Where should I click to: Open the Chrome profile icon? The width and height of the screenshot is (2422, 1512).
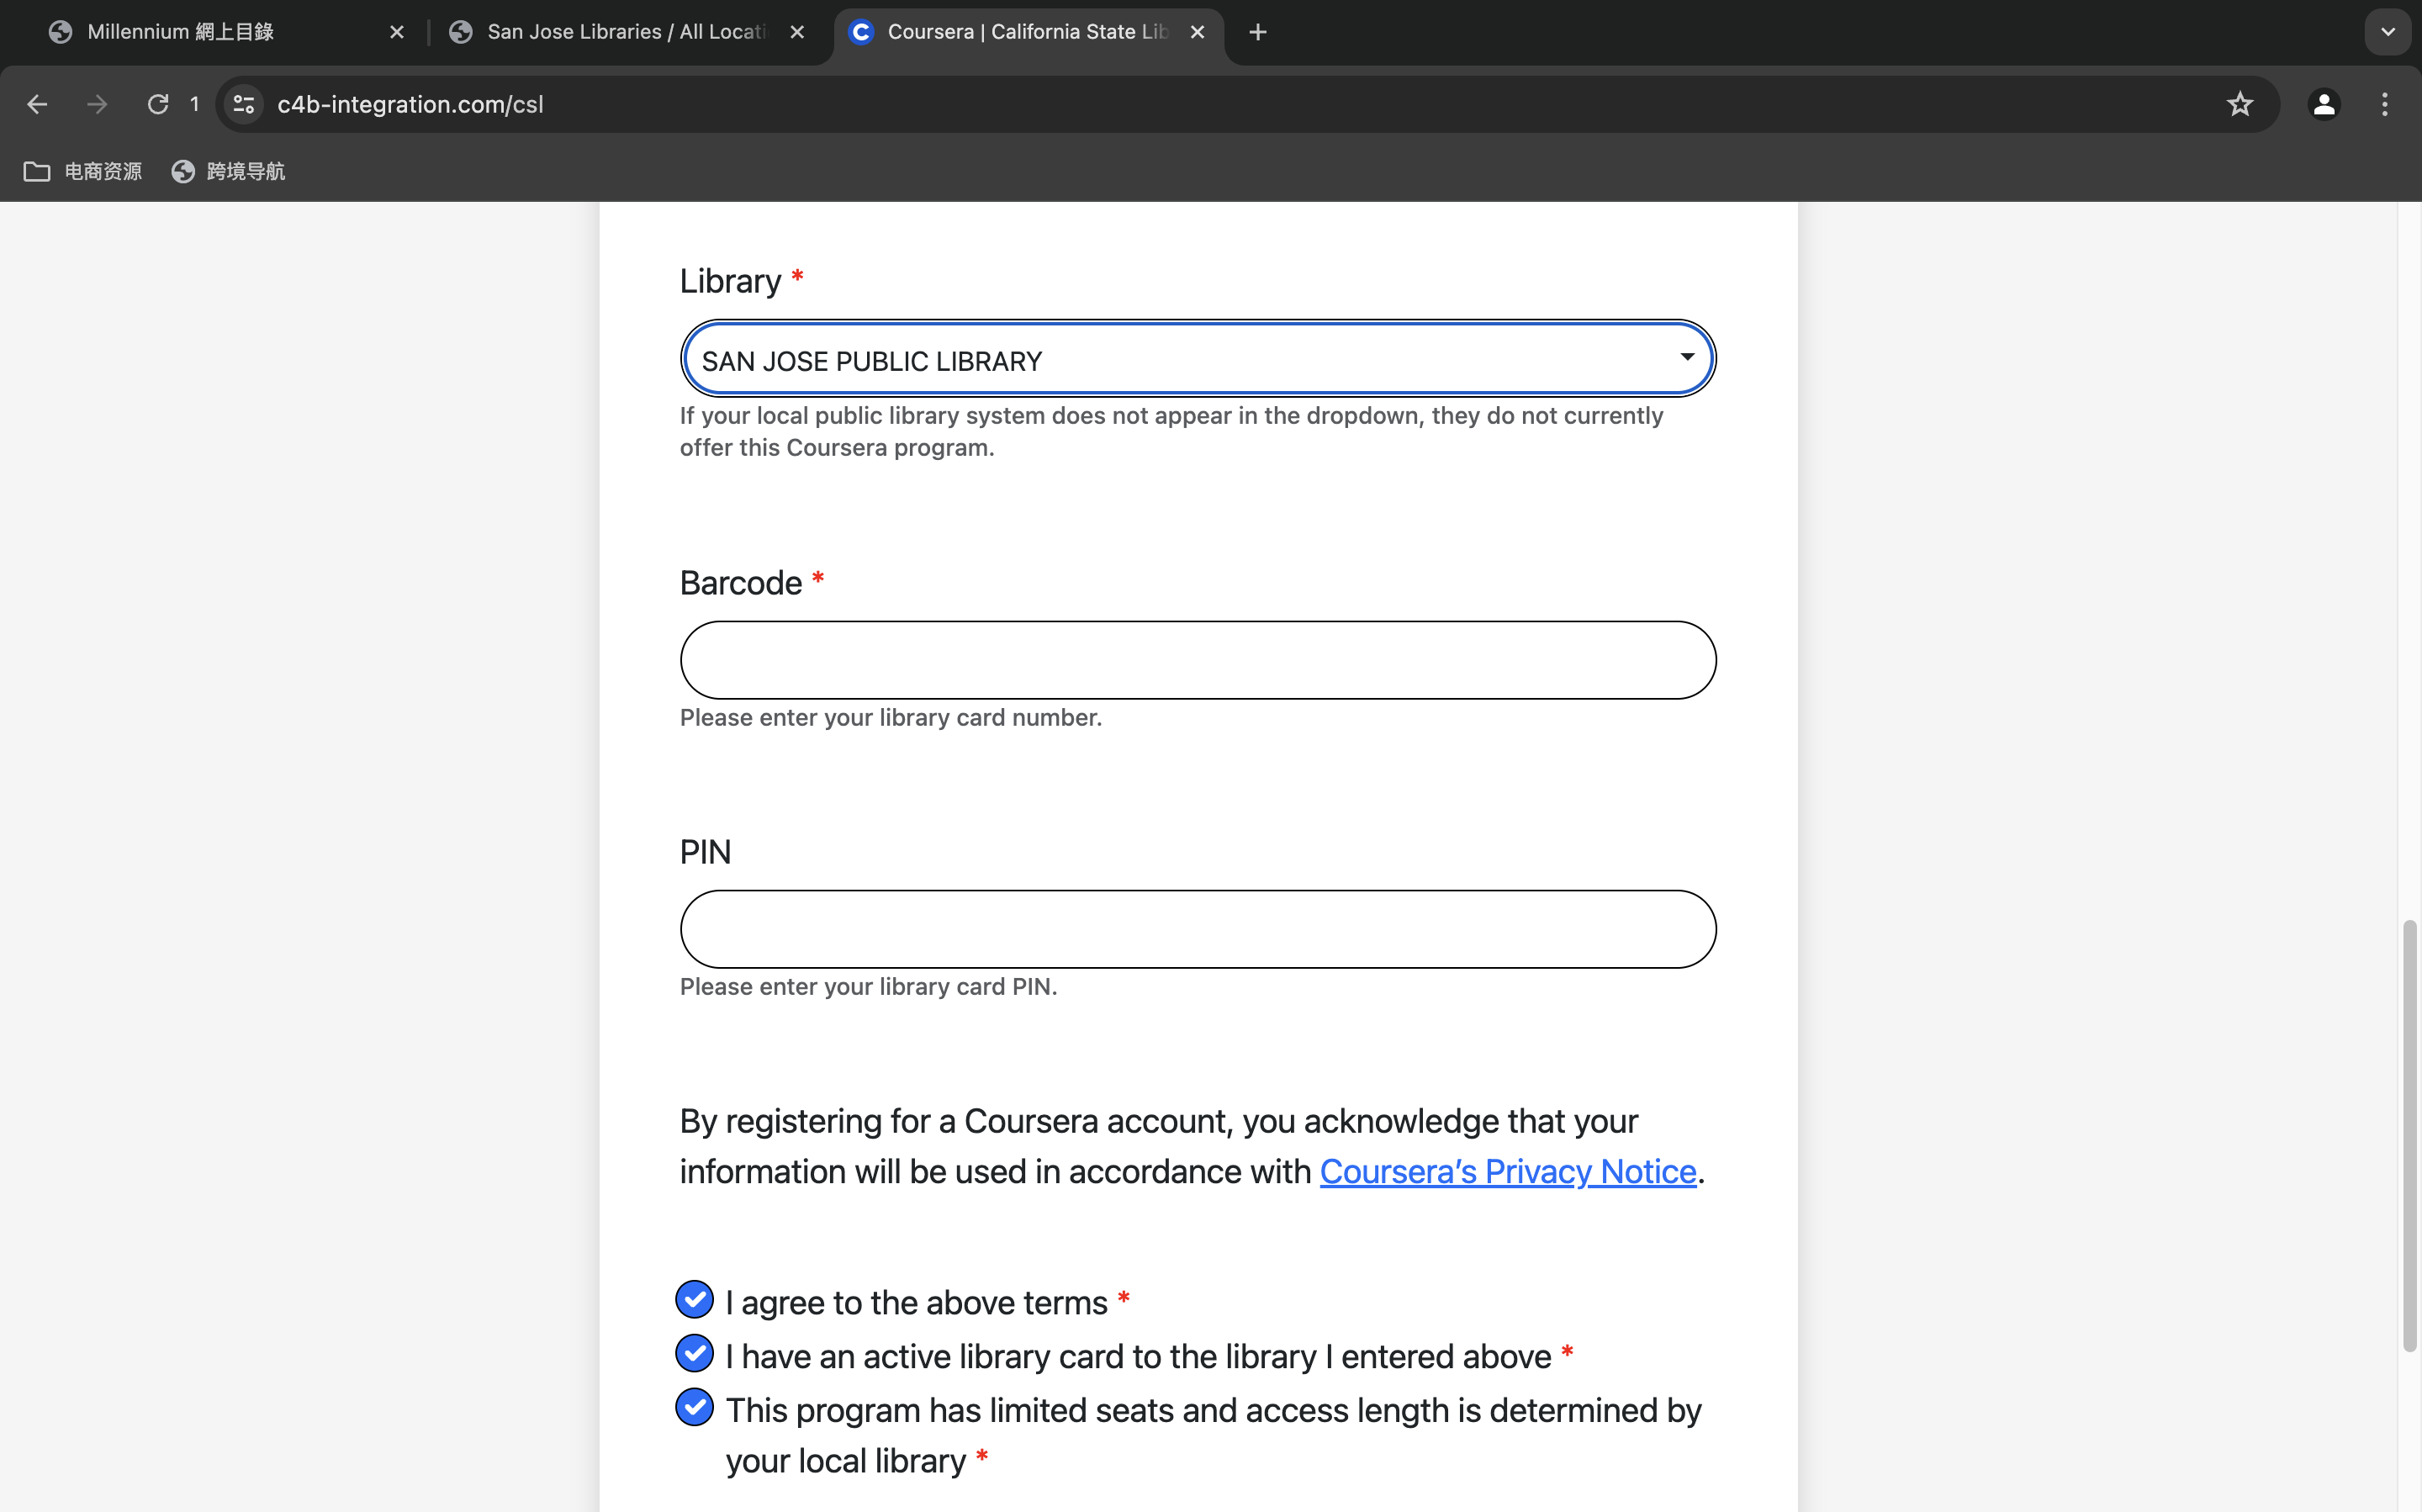2324,104
